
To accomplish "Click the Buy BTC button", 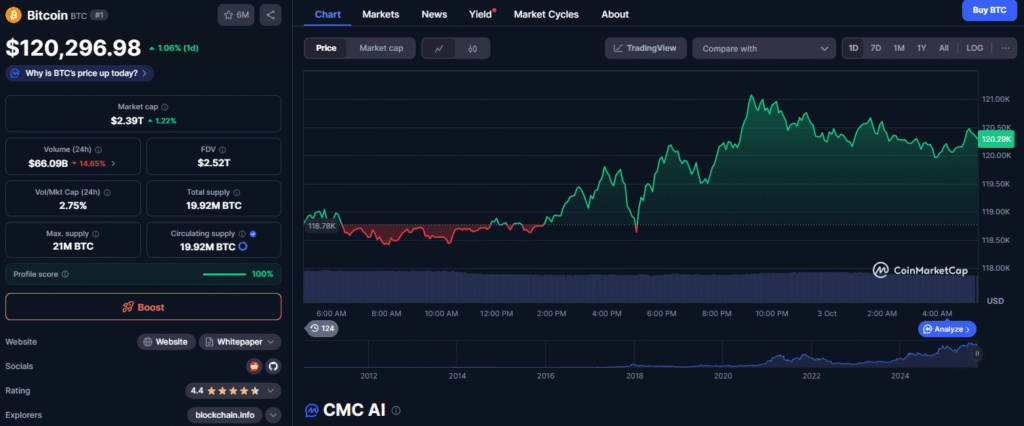I will pos(989,10).
